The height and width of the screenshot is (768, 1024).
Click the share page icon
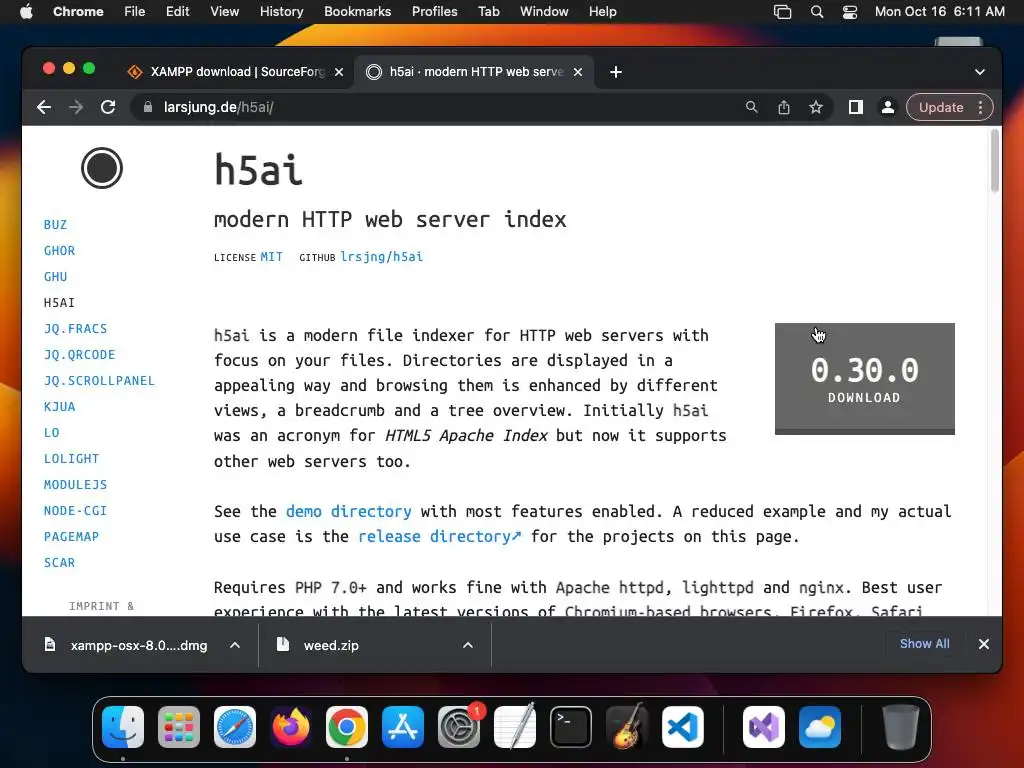784,107
